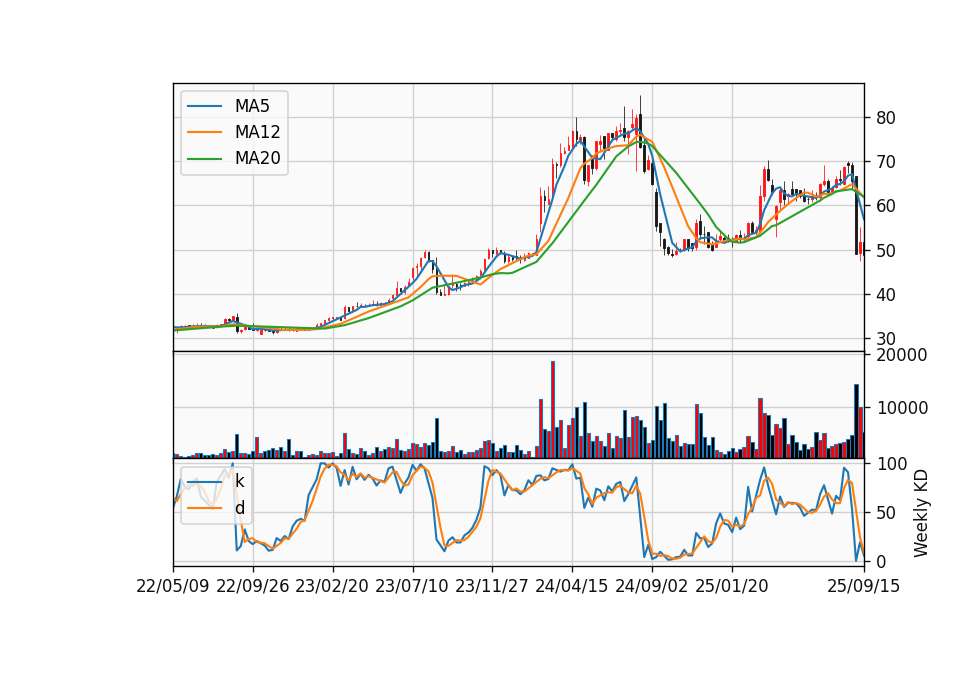
Task: Click the price axis value 30
Action: point(885,339)
